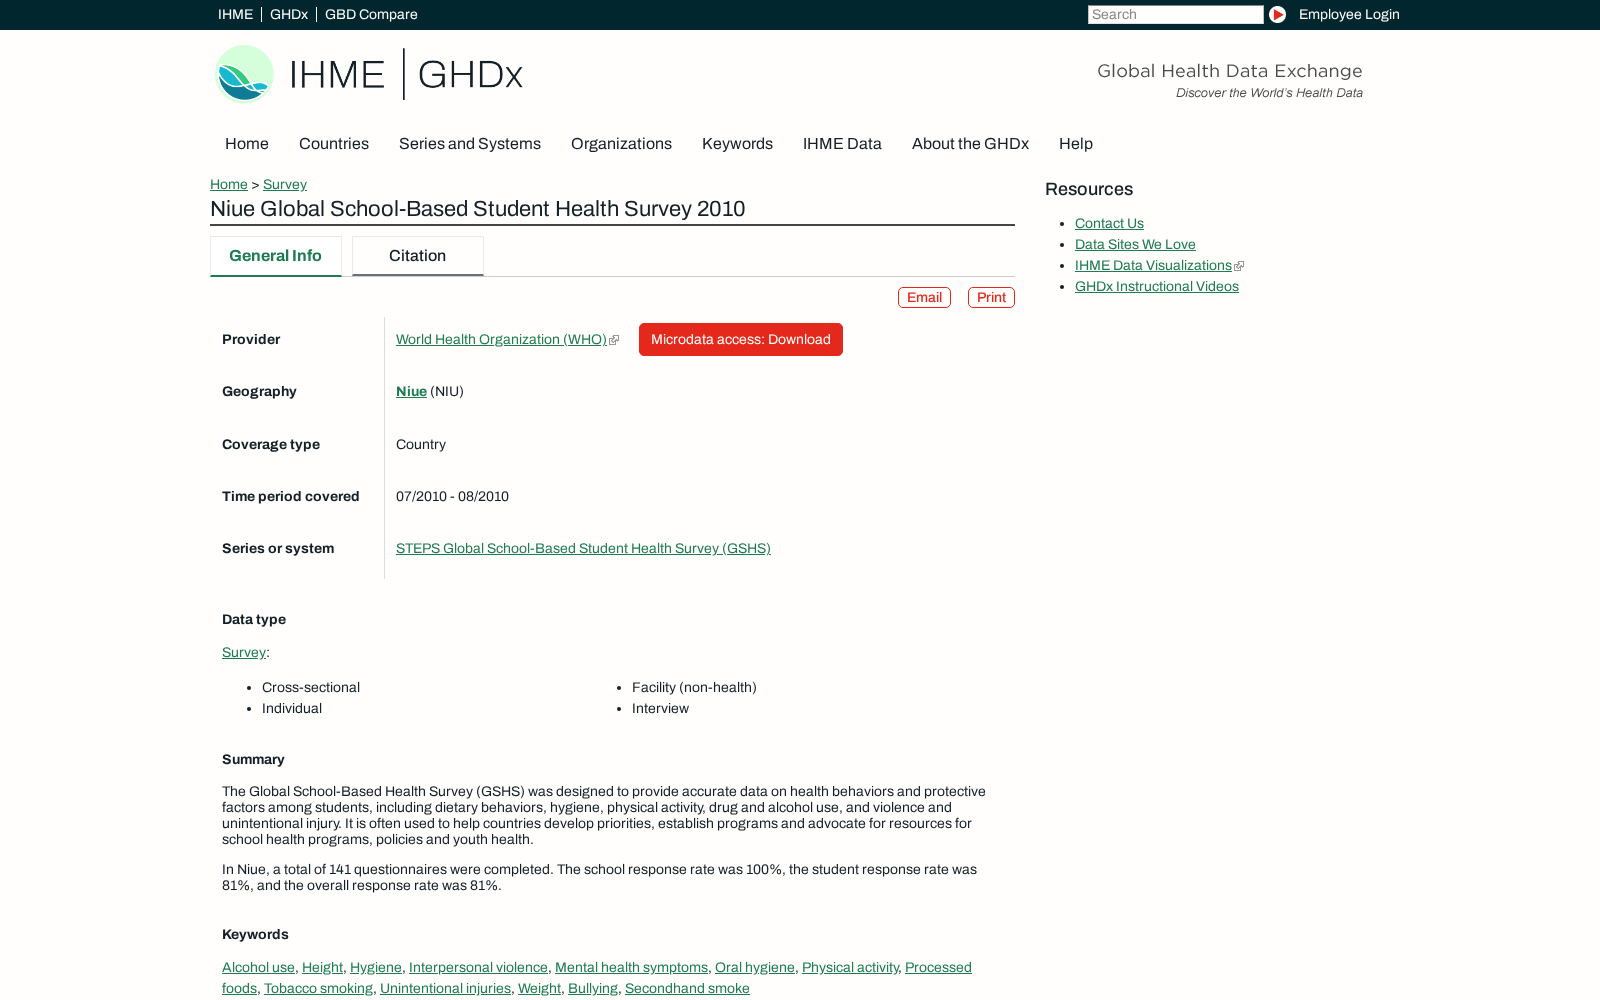Click Microdata access: Download button
This screenshot has width=1600, height=1000.
coord(741,340)
